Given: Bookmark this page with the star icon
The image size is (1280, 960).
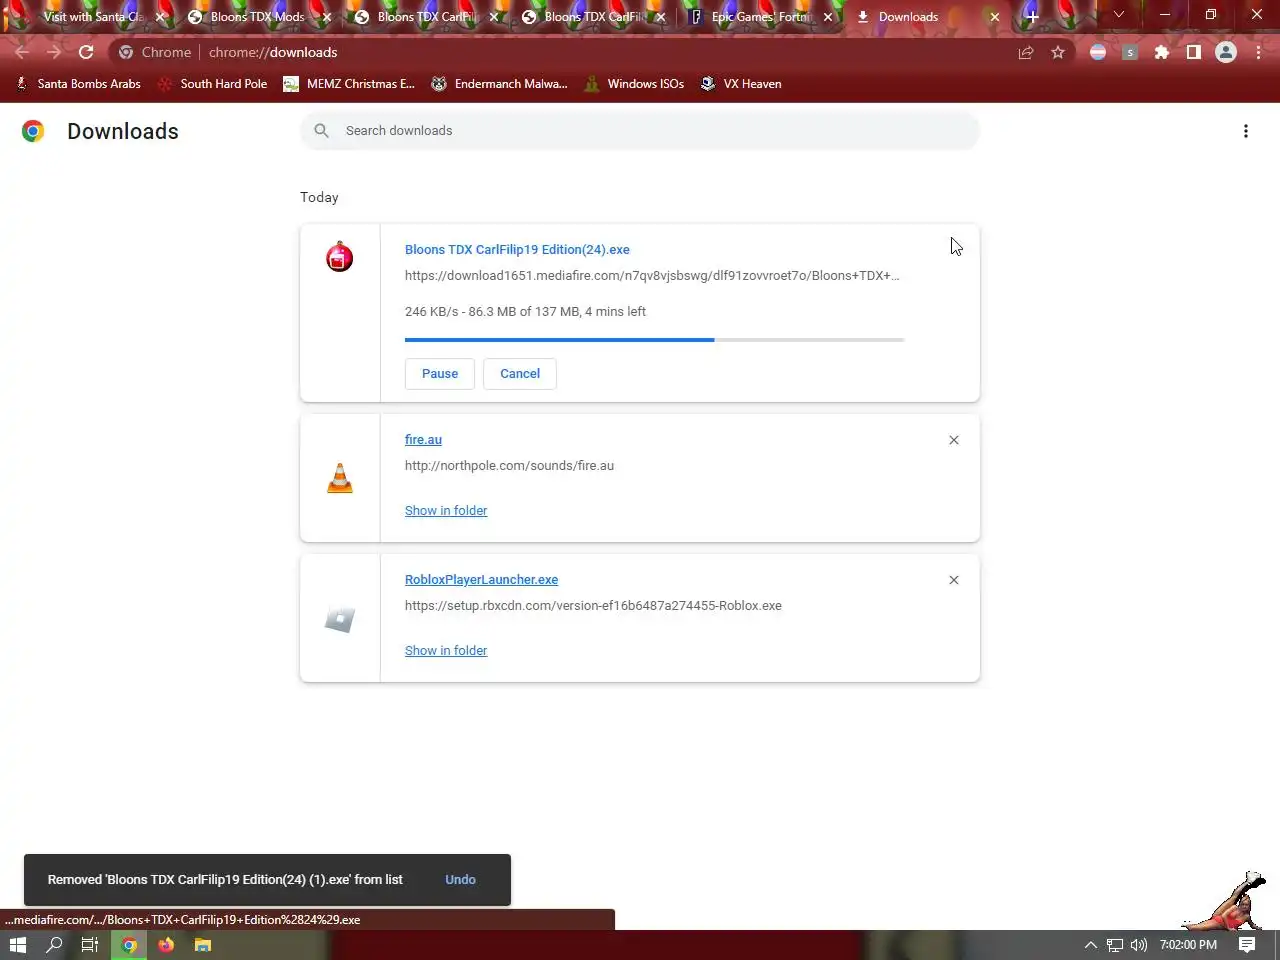Looking at the screenshot, I should pos(1058,52).
